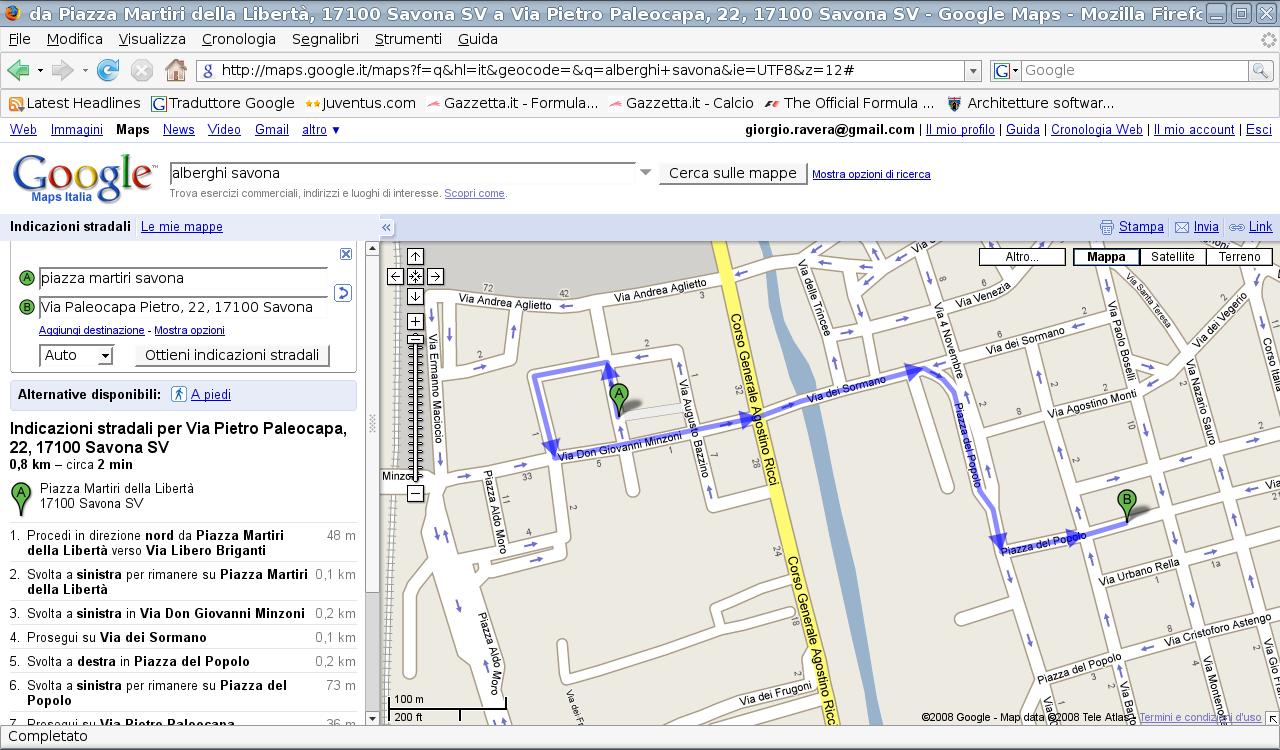Click the swap start and destination icon
1280x750 pixels.
click(x=342, y=293)
